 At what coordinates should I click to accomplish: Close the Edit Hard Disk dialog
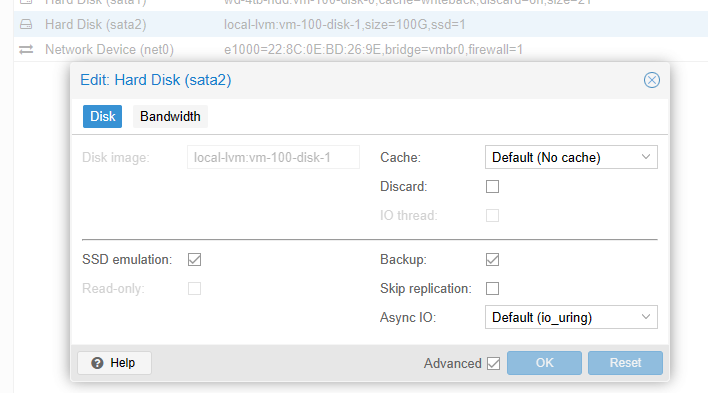click(652, 80)
